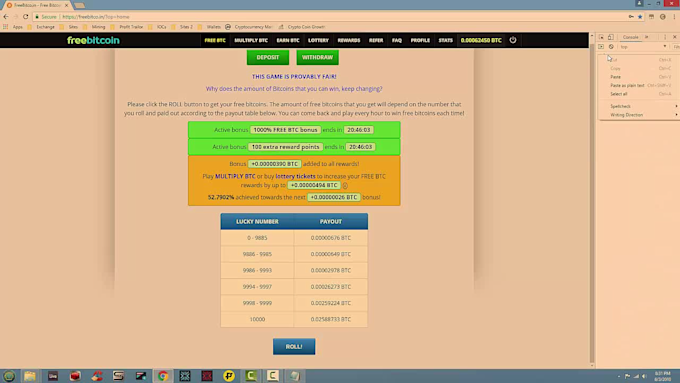Open Chrome three-dot menu
This screenshot has height=383, width=680.
674,16
